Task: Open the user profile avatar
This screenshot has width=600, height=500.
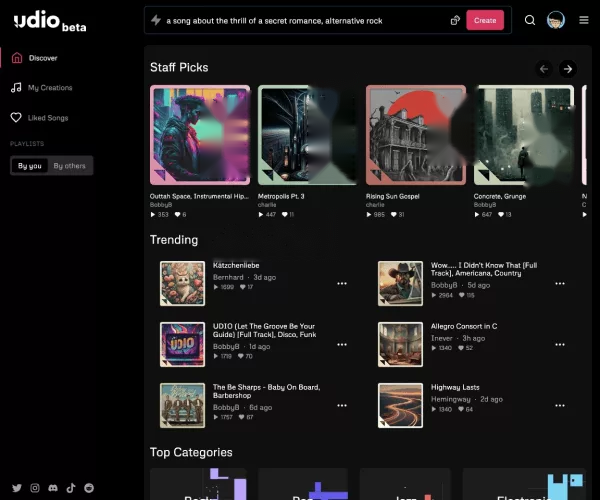Action: [556, 20]
